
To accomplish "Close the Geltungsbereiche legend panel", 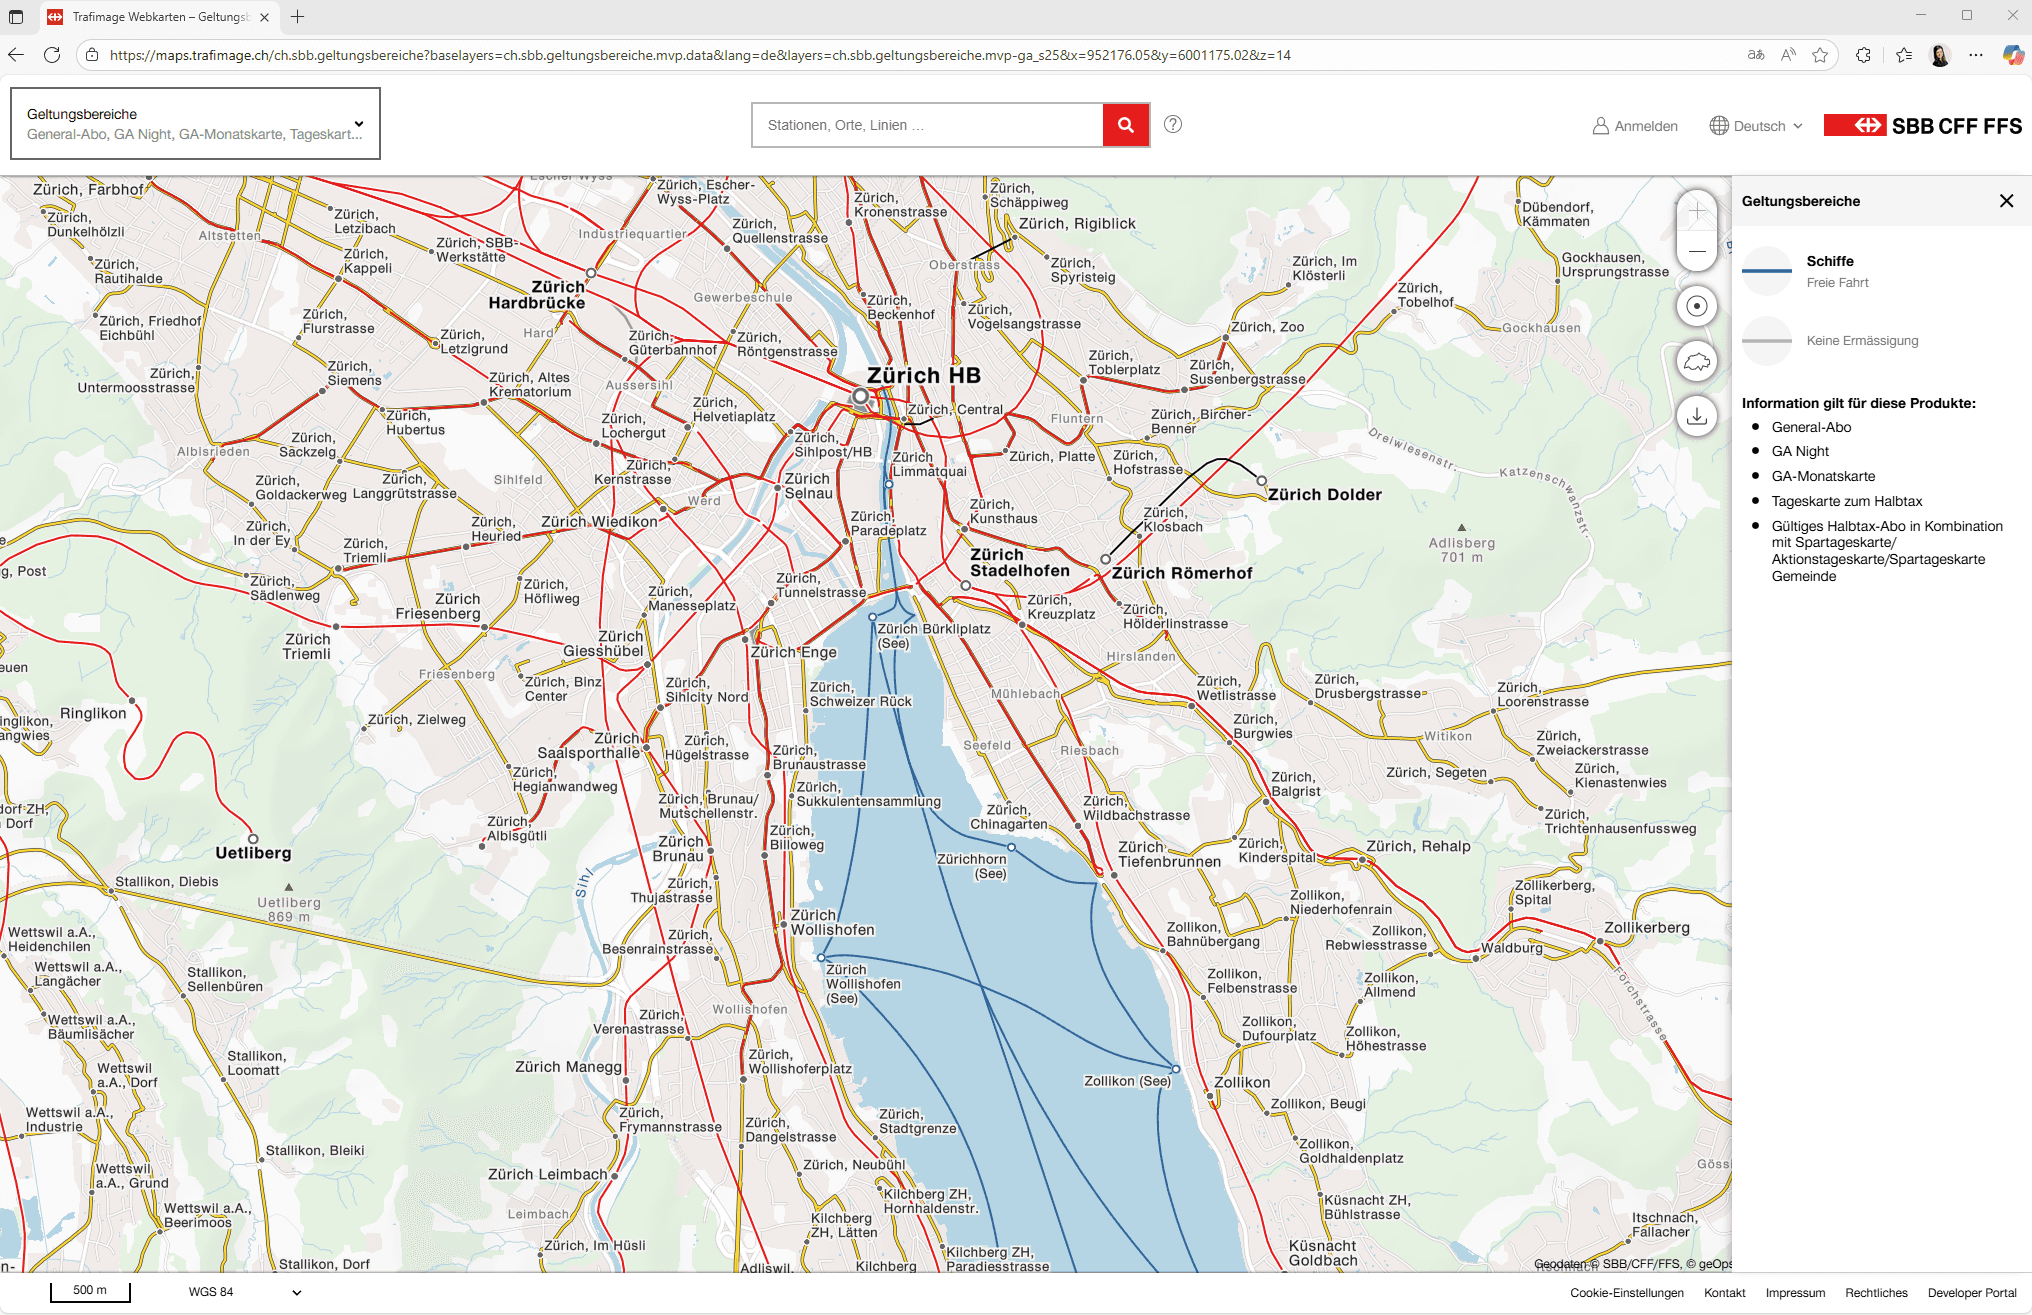I will 2006,201.
